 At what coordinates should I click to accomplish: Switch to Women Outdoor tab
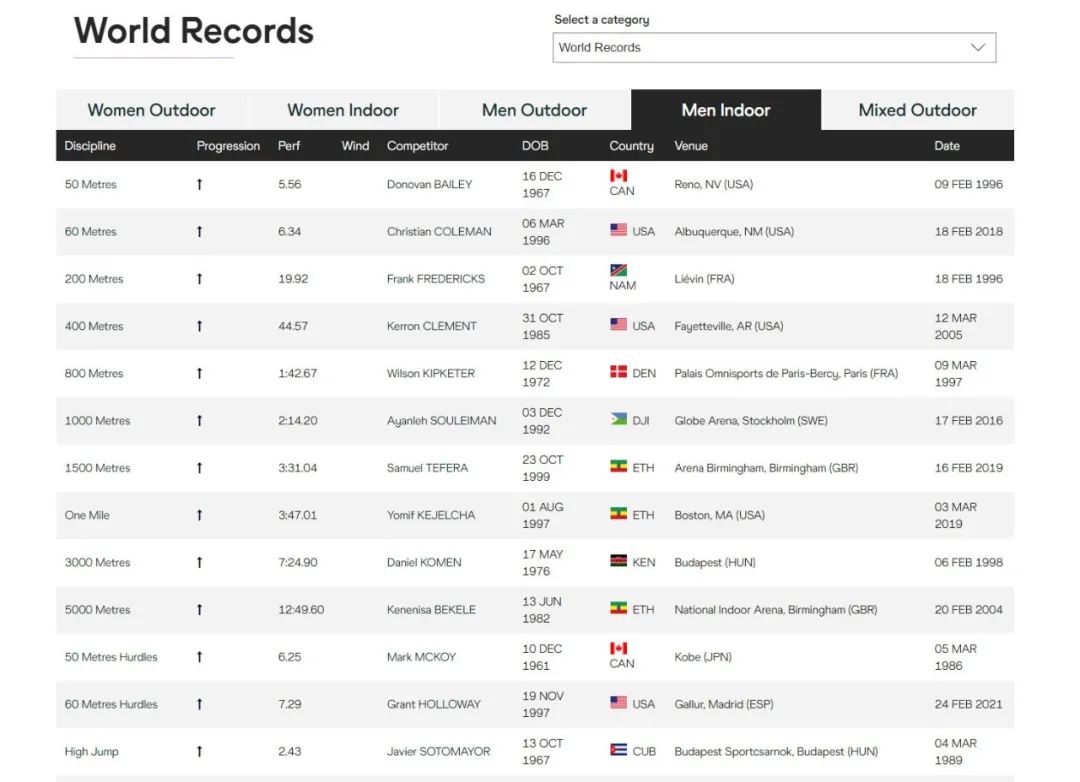(151, 110)
